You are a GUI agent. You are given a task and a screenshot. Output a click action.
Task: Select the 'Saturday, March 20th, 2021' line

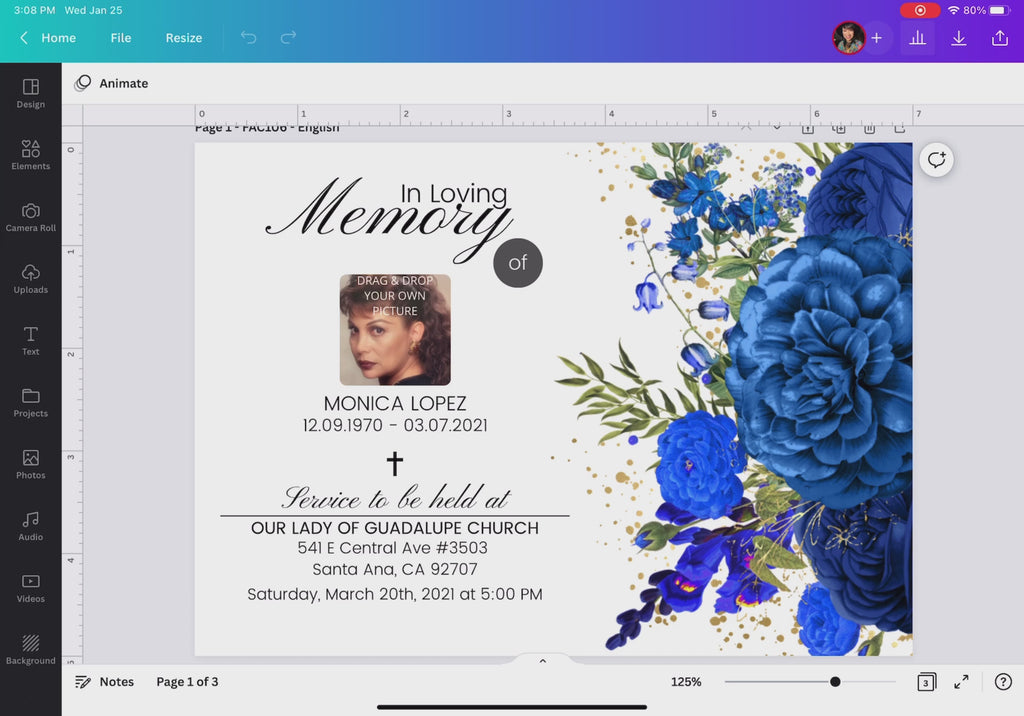click(394, 594)
